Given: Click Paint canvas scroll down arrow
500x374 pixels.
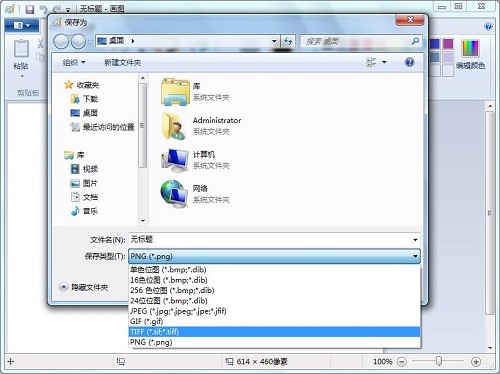Looking at the screenshot, I should point(490,348).
